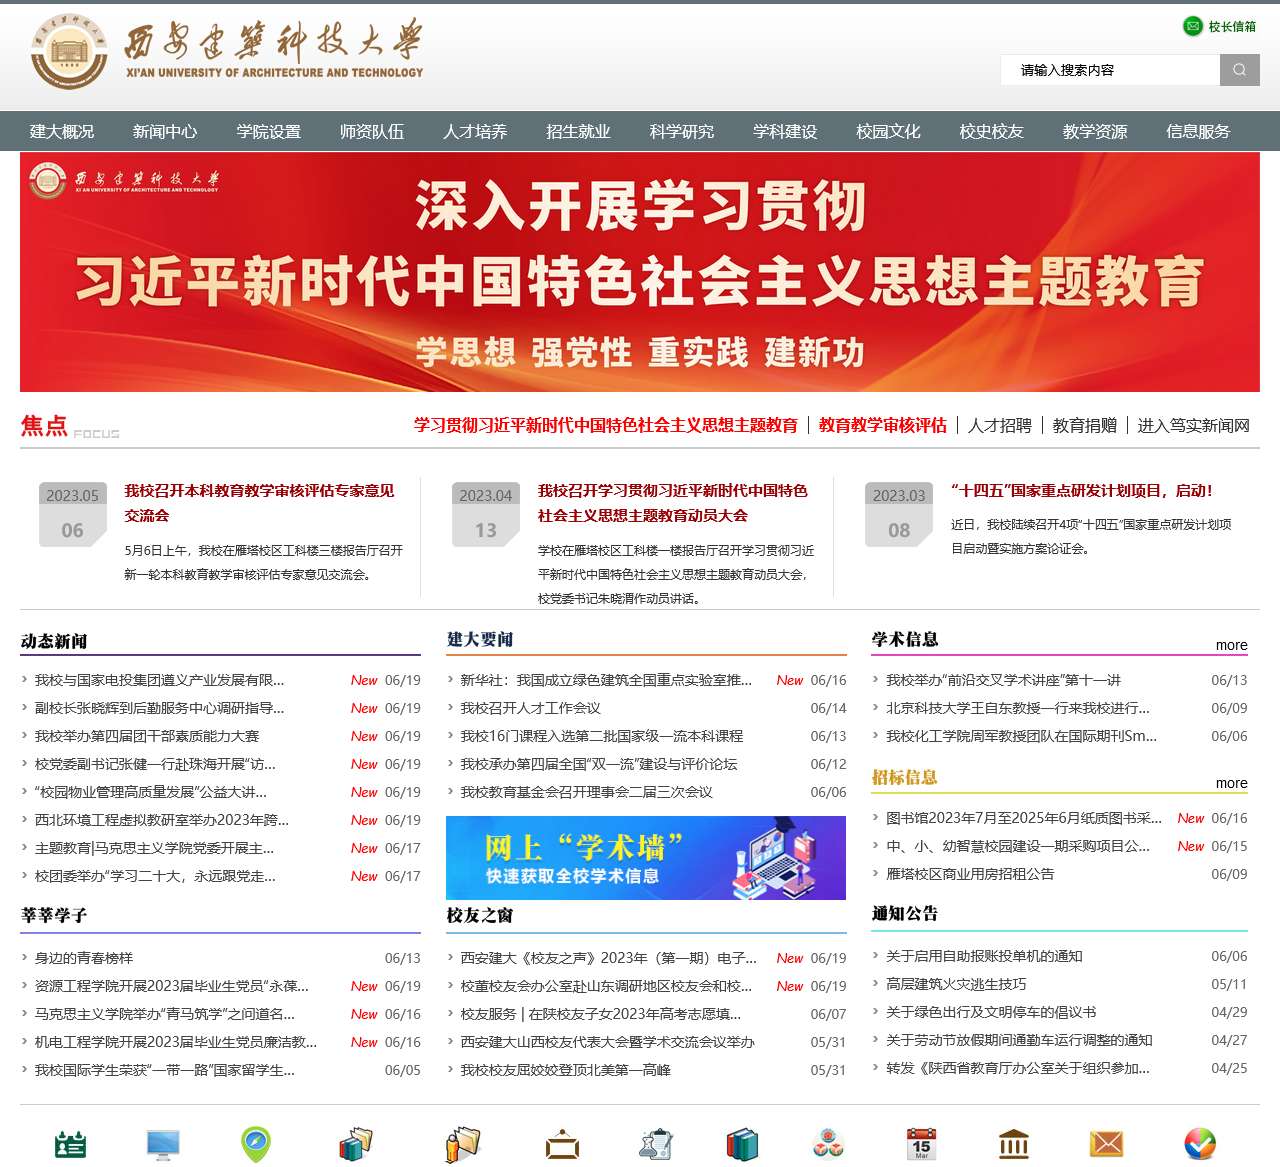Open the 招生就业 navigation menu
Viewport: 1280px width, 1167px height.
tap(577, 131)
